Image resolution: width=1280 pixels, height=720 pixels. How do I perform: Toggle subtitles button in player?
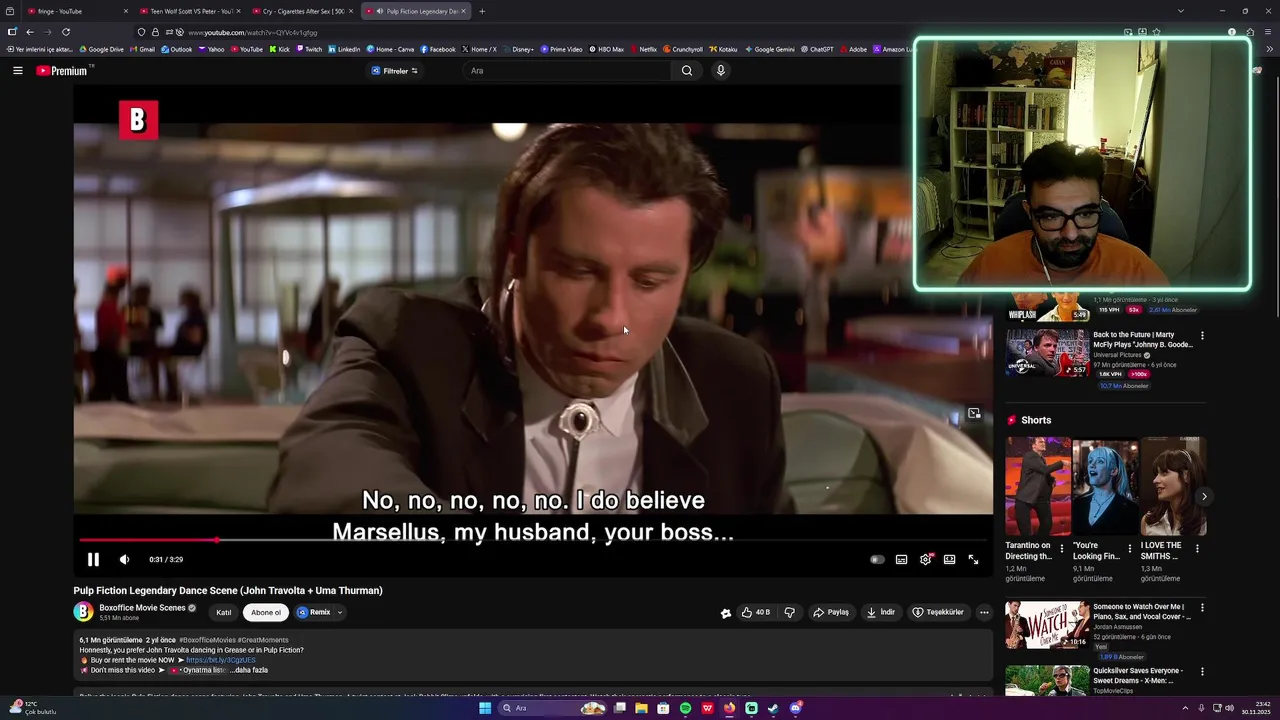(901, 560)
